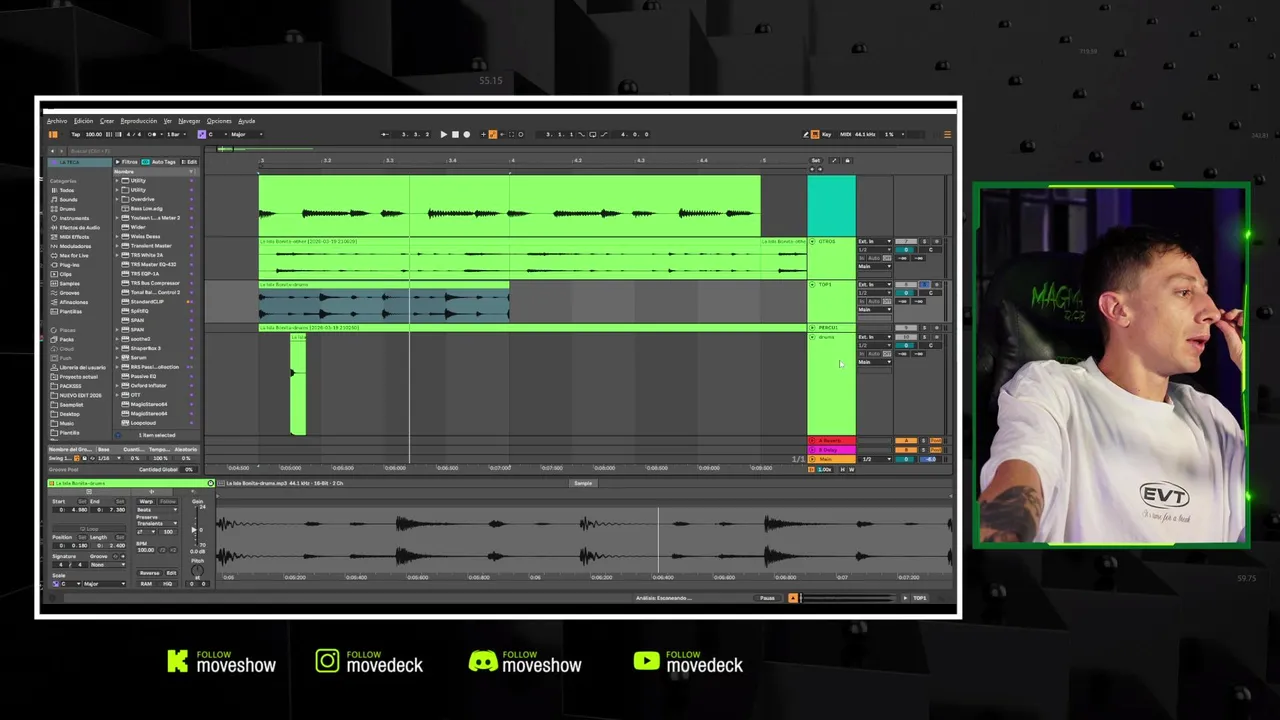1280x720 pixels.
Task: Toggle the Loop button in clip view
Action: point(89,529)
